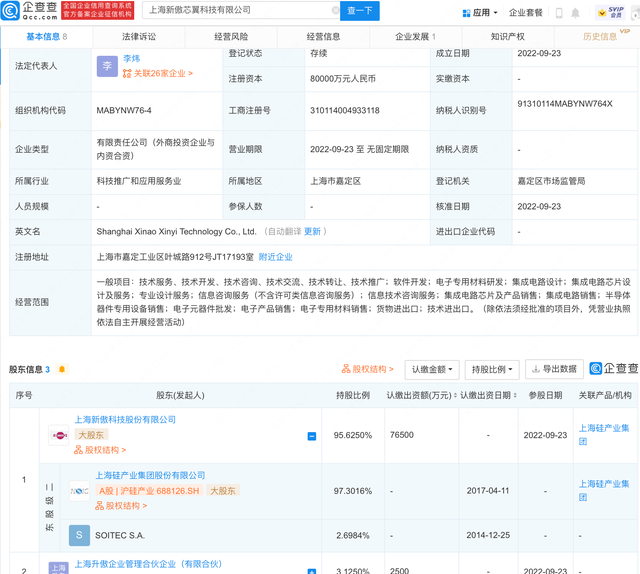Switch to 法律诉讼 tab
640x574 pixels.
pyautogui.click(x=139, y=37)
